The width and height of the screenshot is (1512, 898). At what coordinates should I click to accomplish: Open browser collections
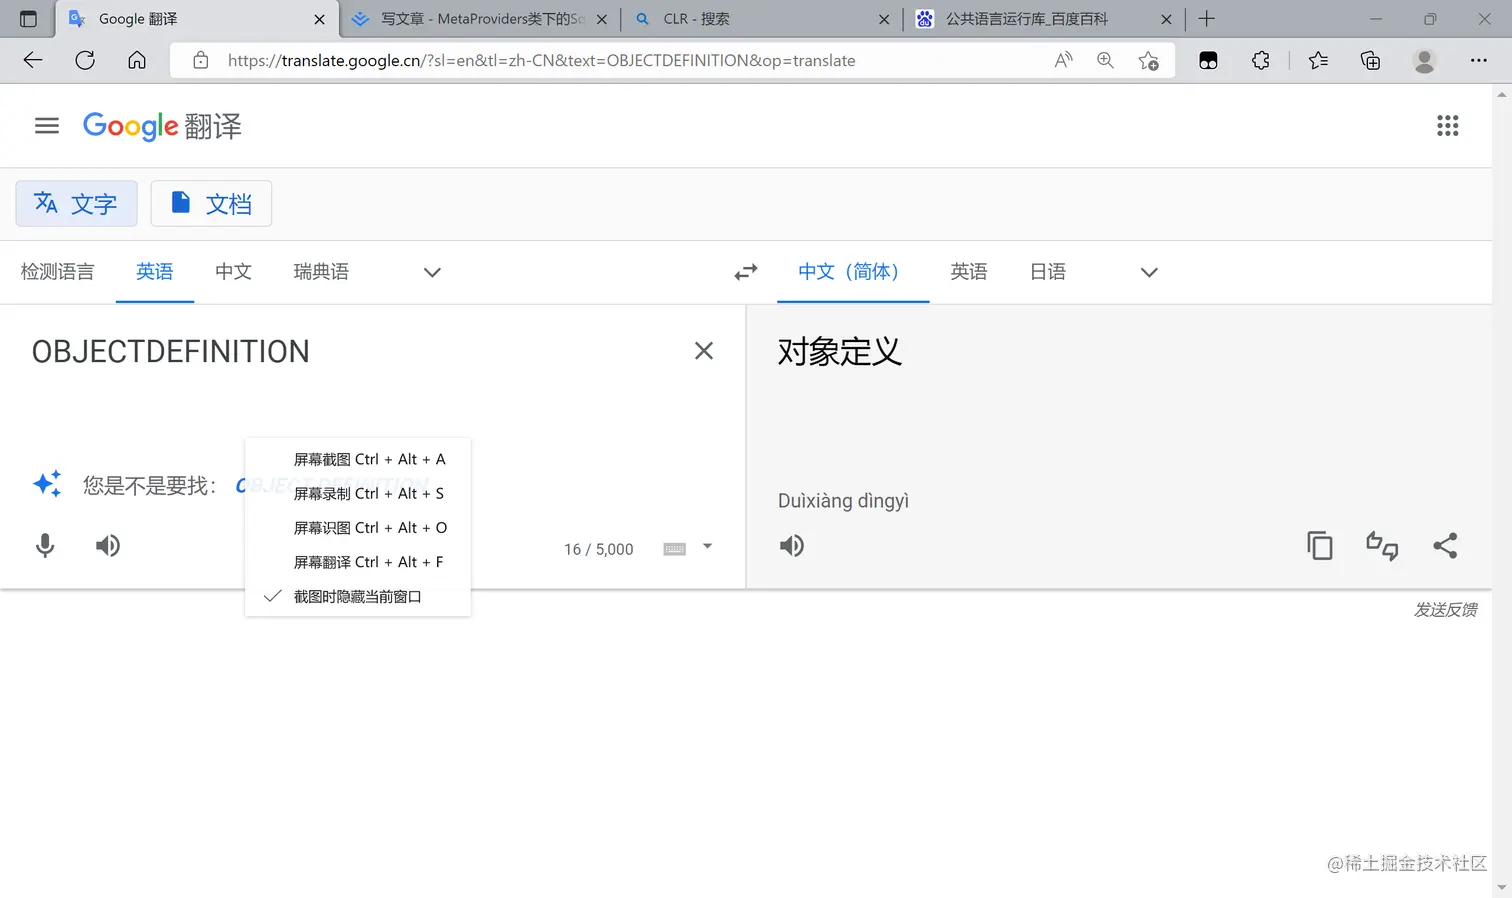1371,60
